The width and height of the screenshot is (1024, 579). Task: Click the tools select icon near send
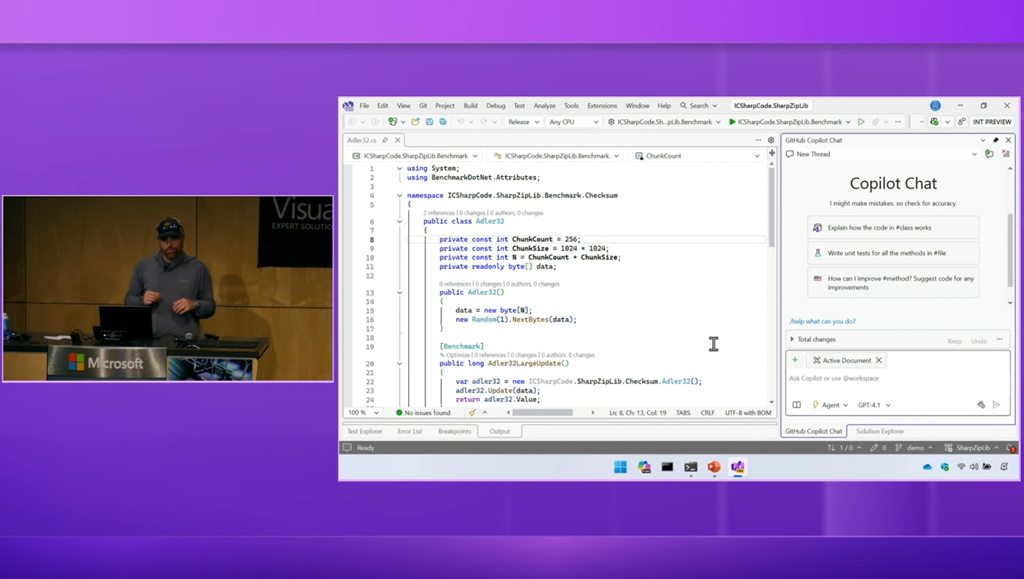(981, 405)
